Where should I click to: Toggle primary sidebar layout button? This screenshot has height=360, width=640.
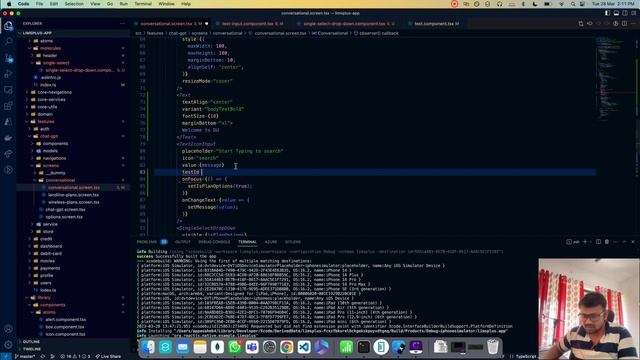pyautogui.click(x=608, y=13)
